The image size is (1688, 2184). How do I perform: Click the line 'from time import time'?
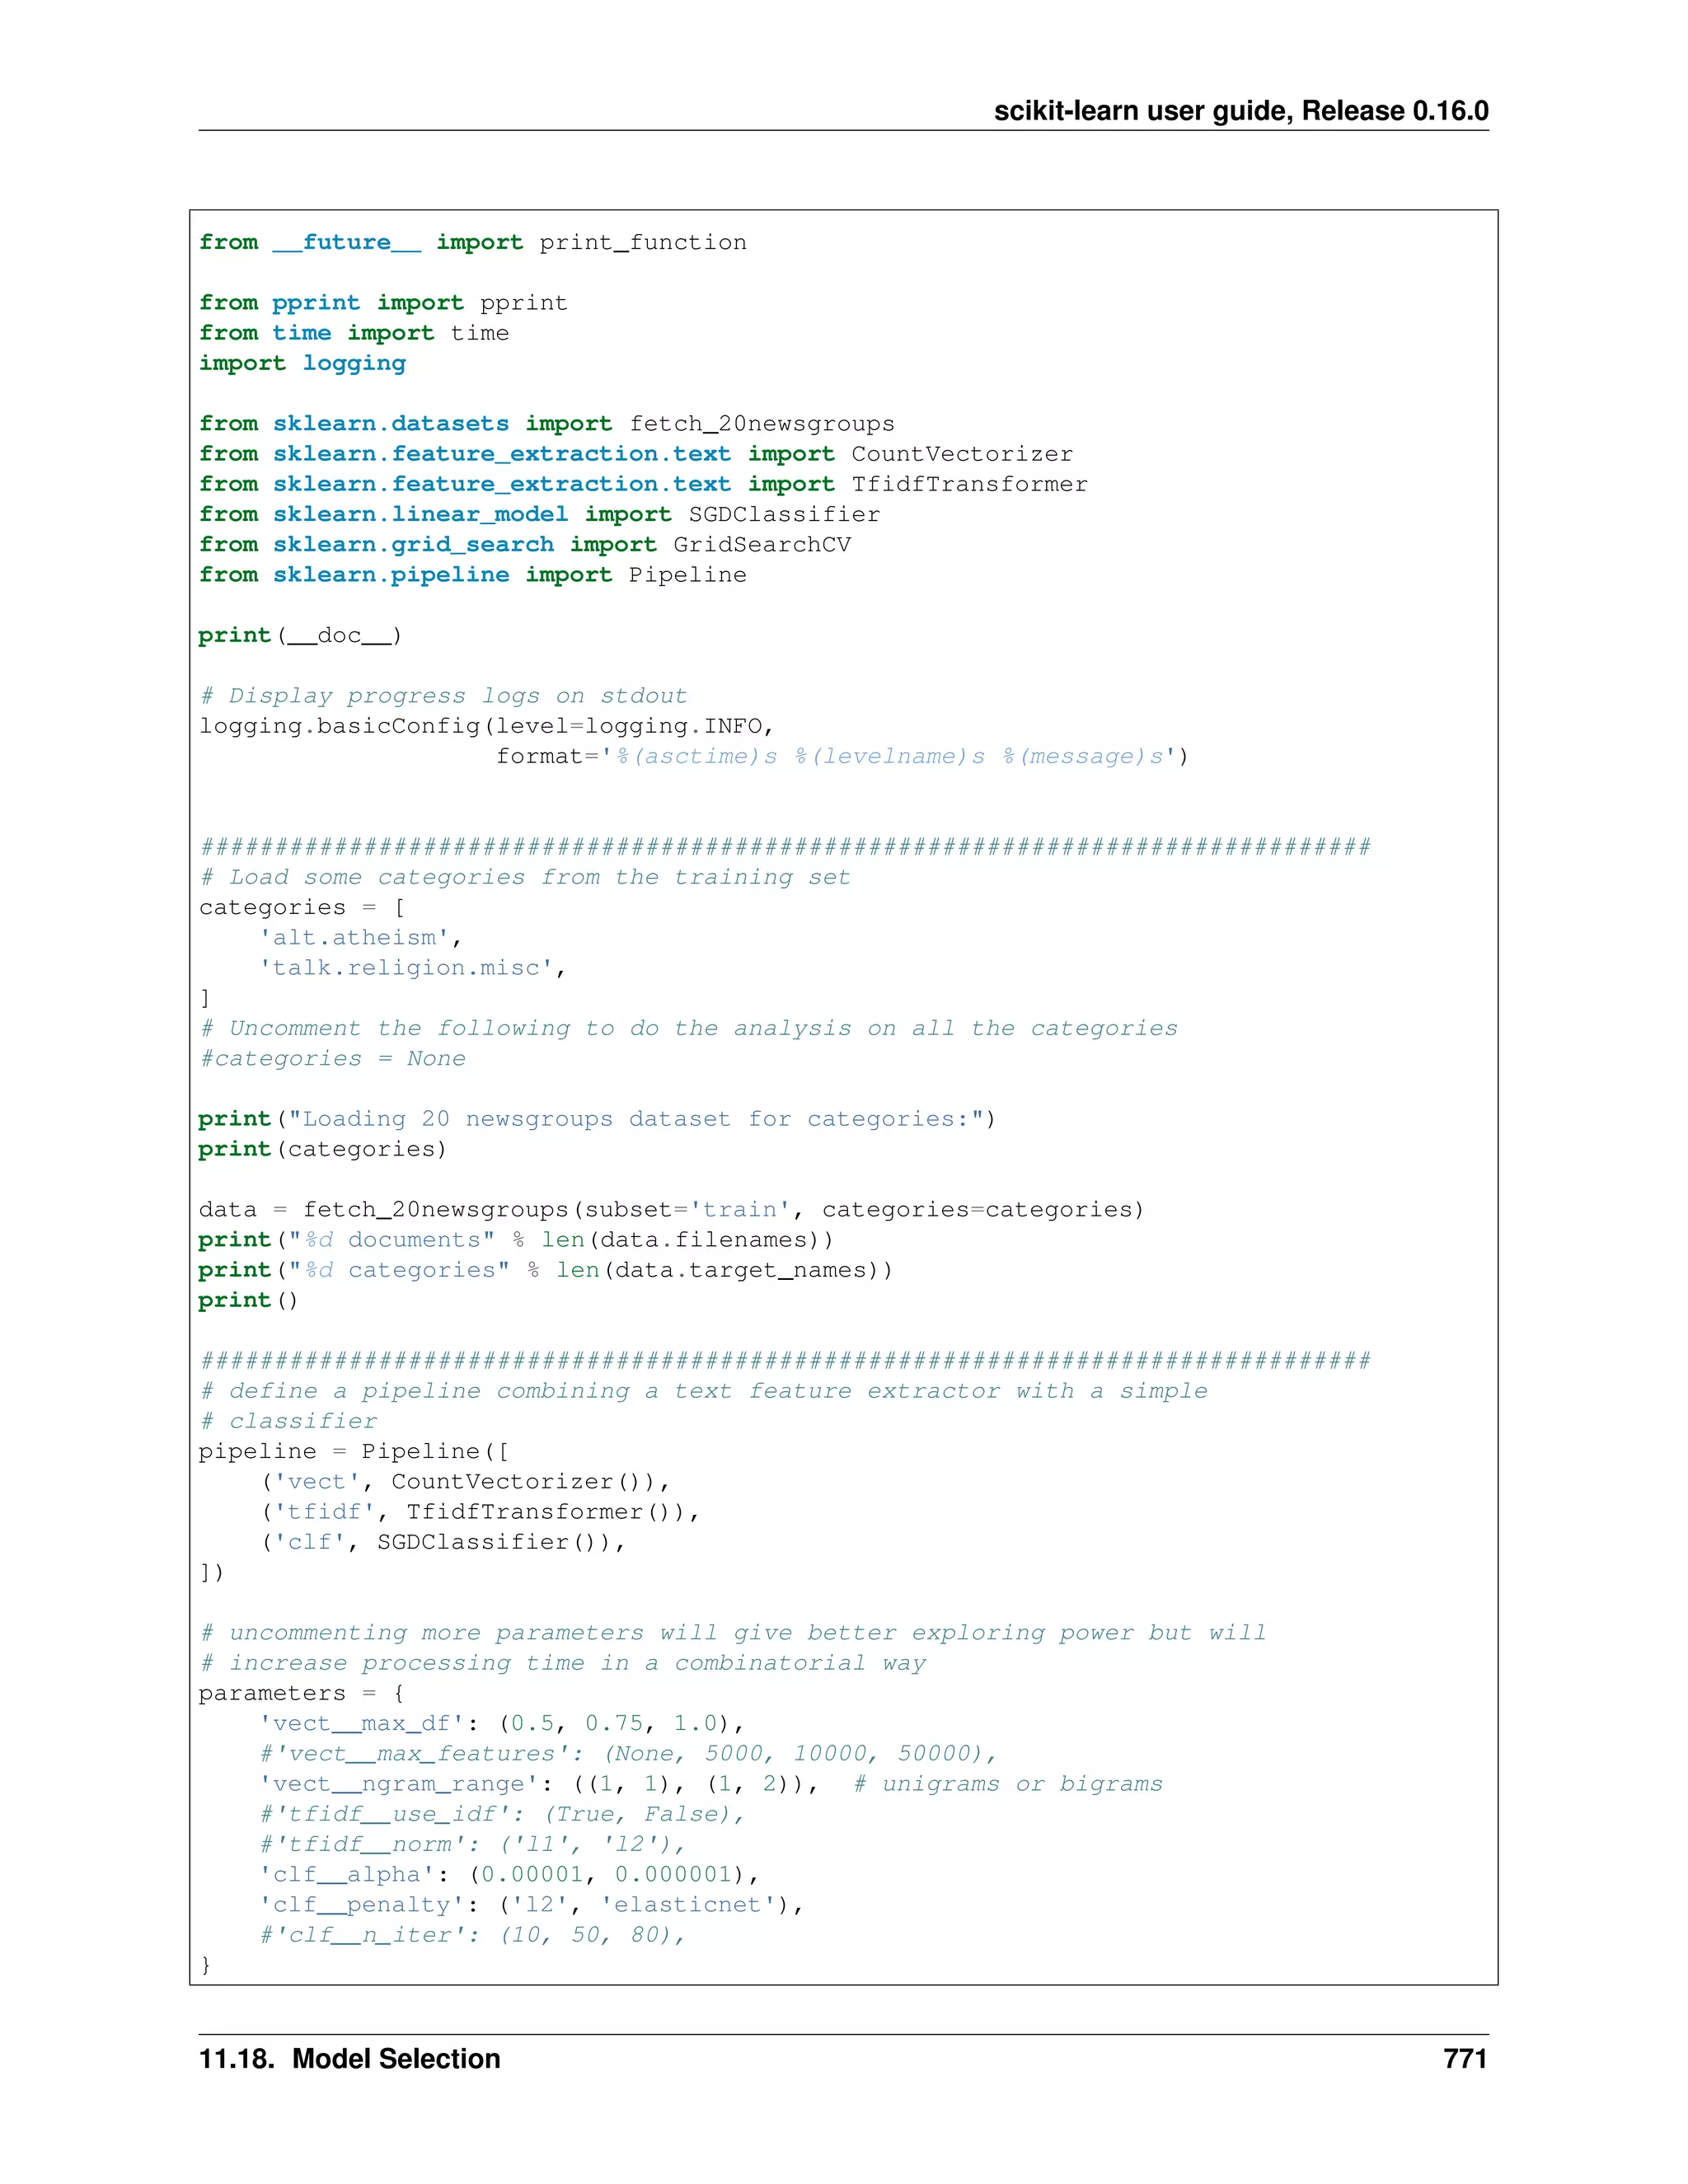(x=354, y=333)
